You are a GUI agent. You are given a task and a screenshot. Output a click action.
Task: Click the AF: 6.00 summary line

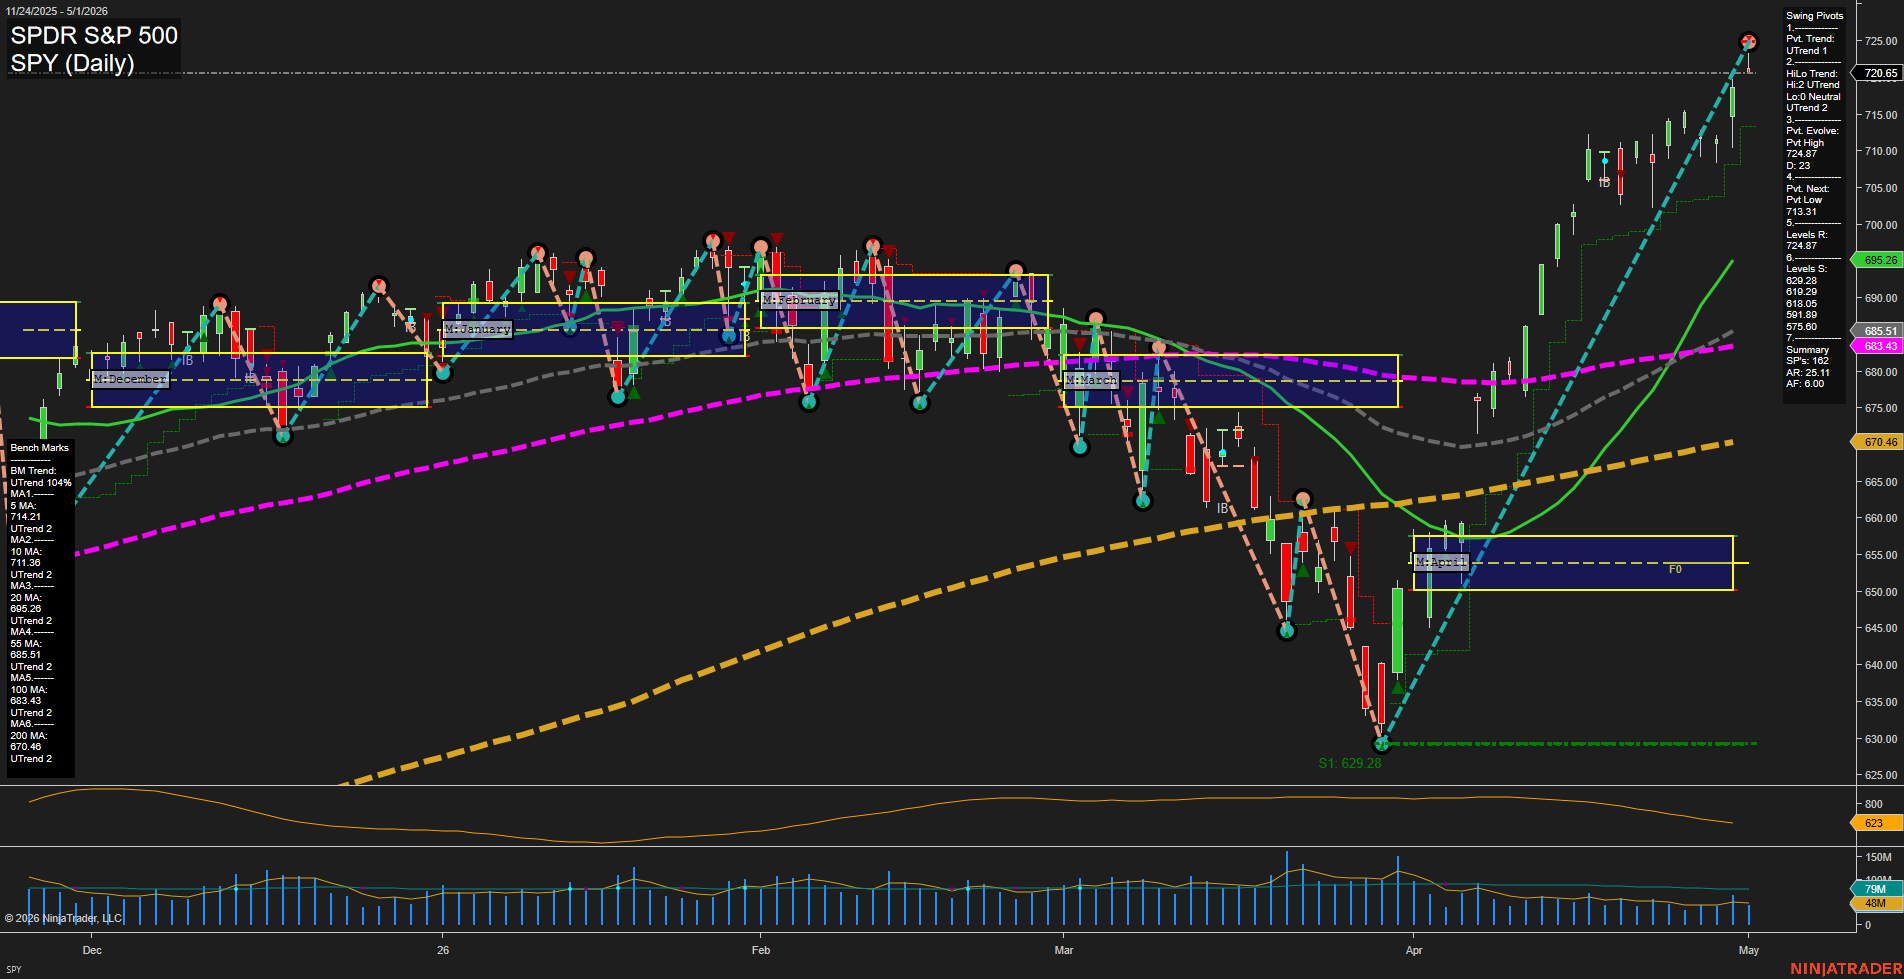[1805, 384]
